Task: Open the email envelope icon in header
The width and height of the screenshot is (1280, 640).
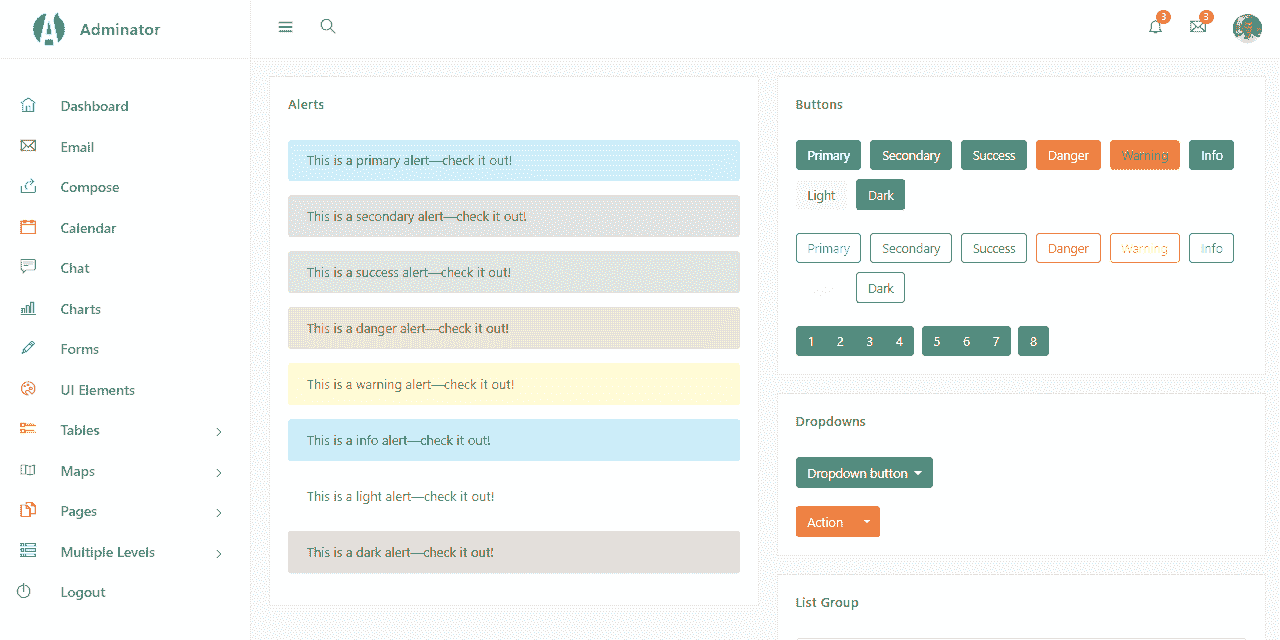Action: point(1198,27)
